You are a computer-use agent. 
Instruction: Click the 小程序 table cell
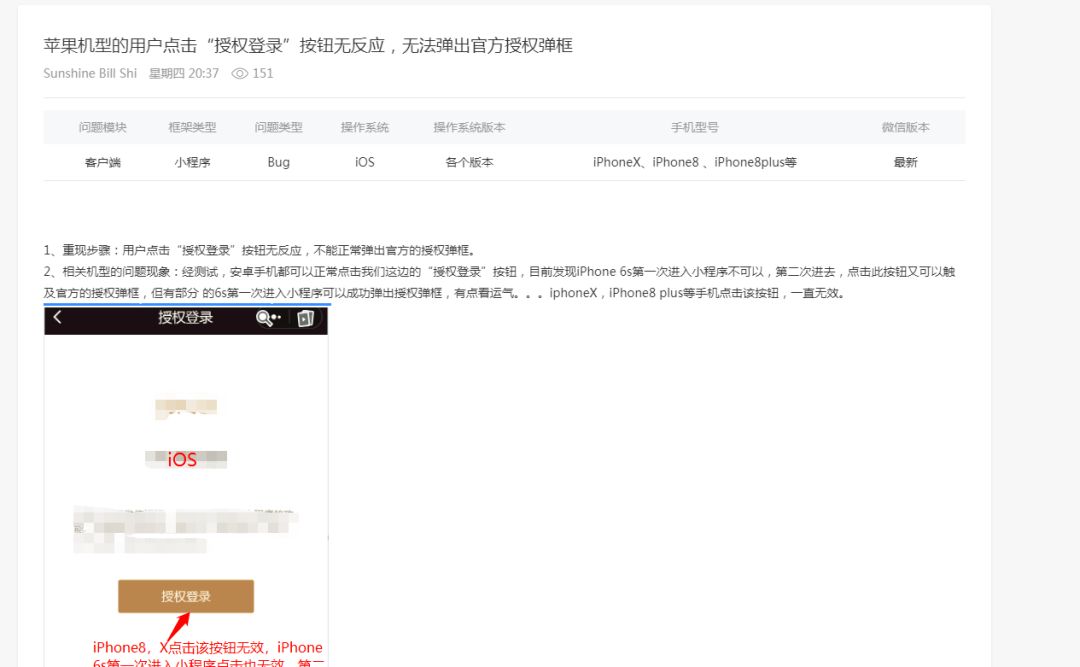pyautogui.click(x=192, y=163)
